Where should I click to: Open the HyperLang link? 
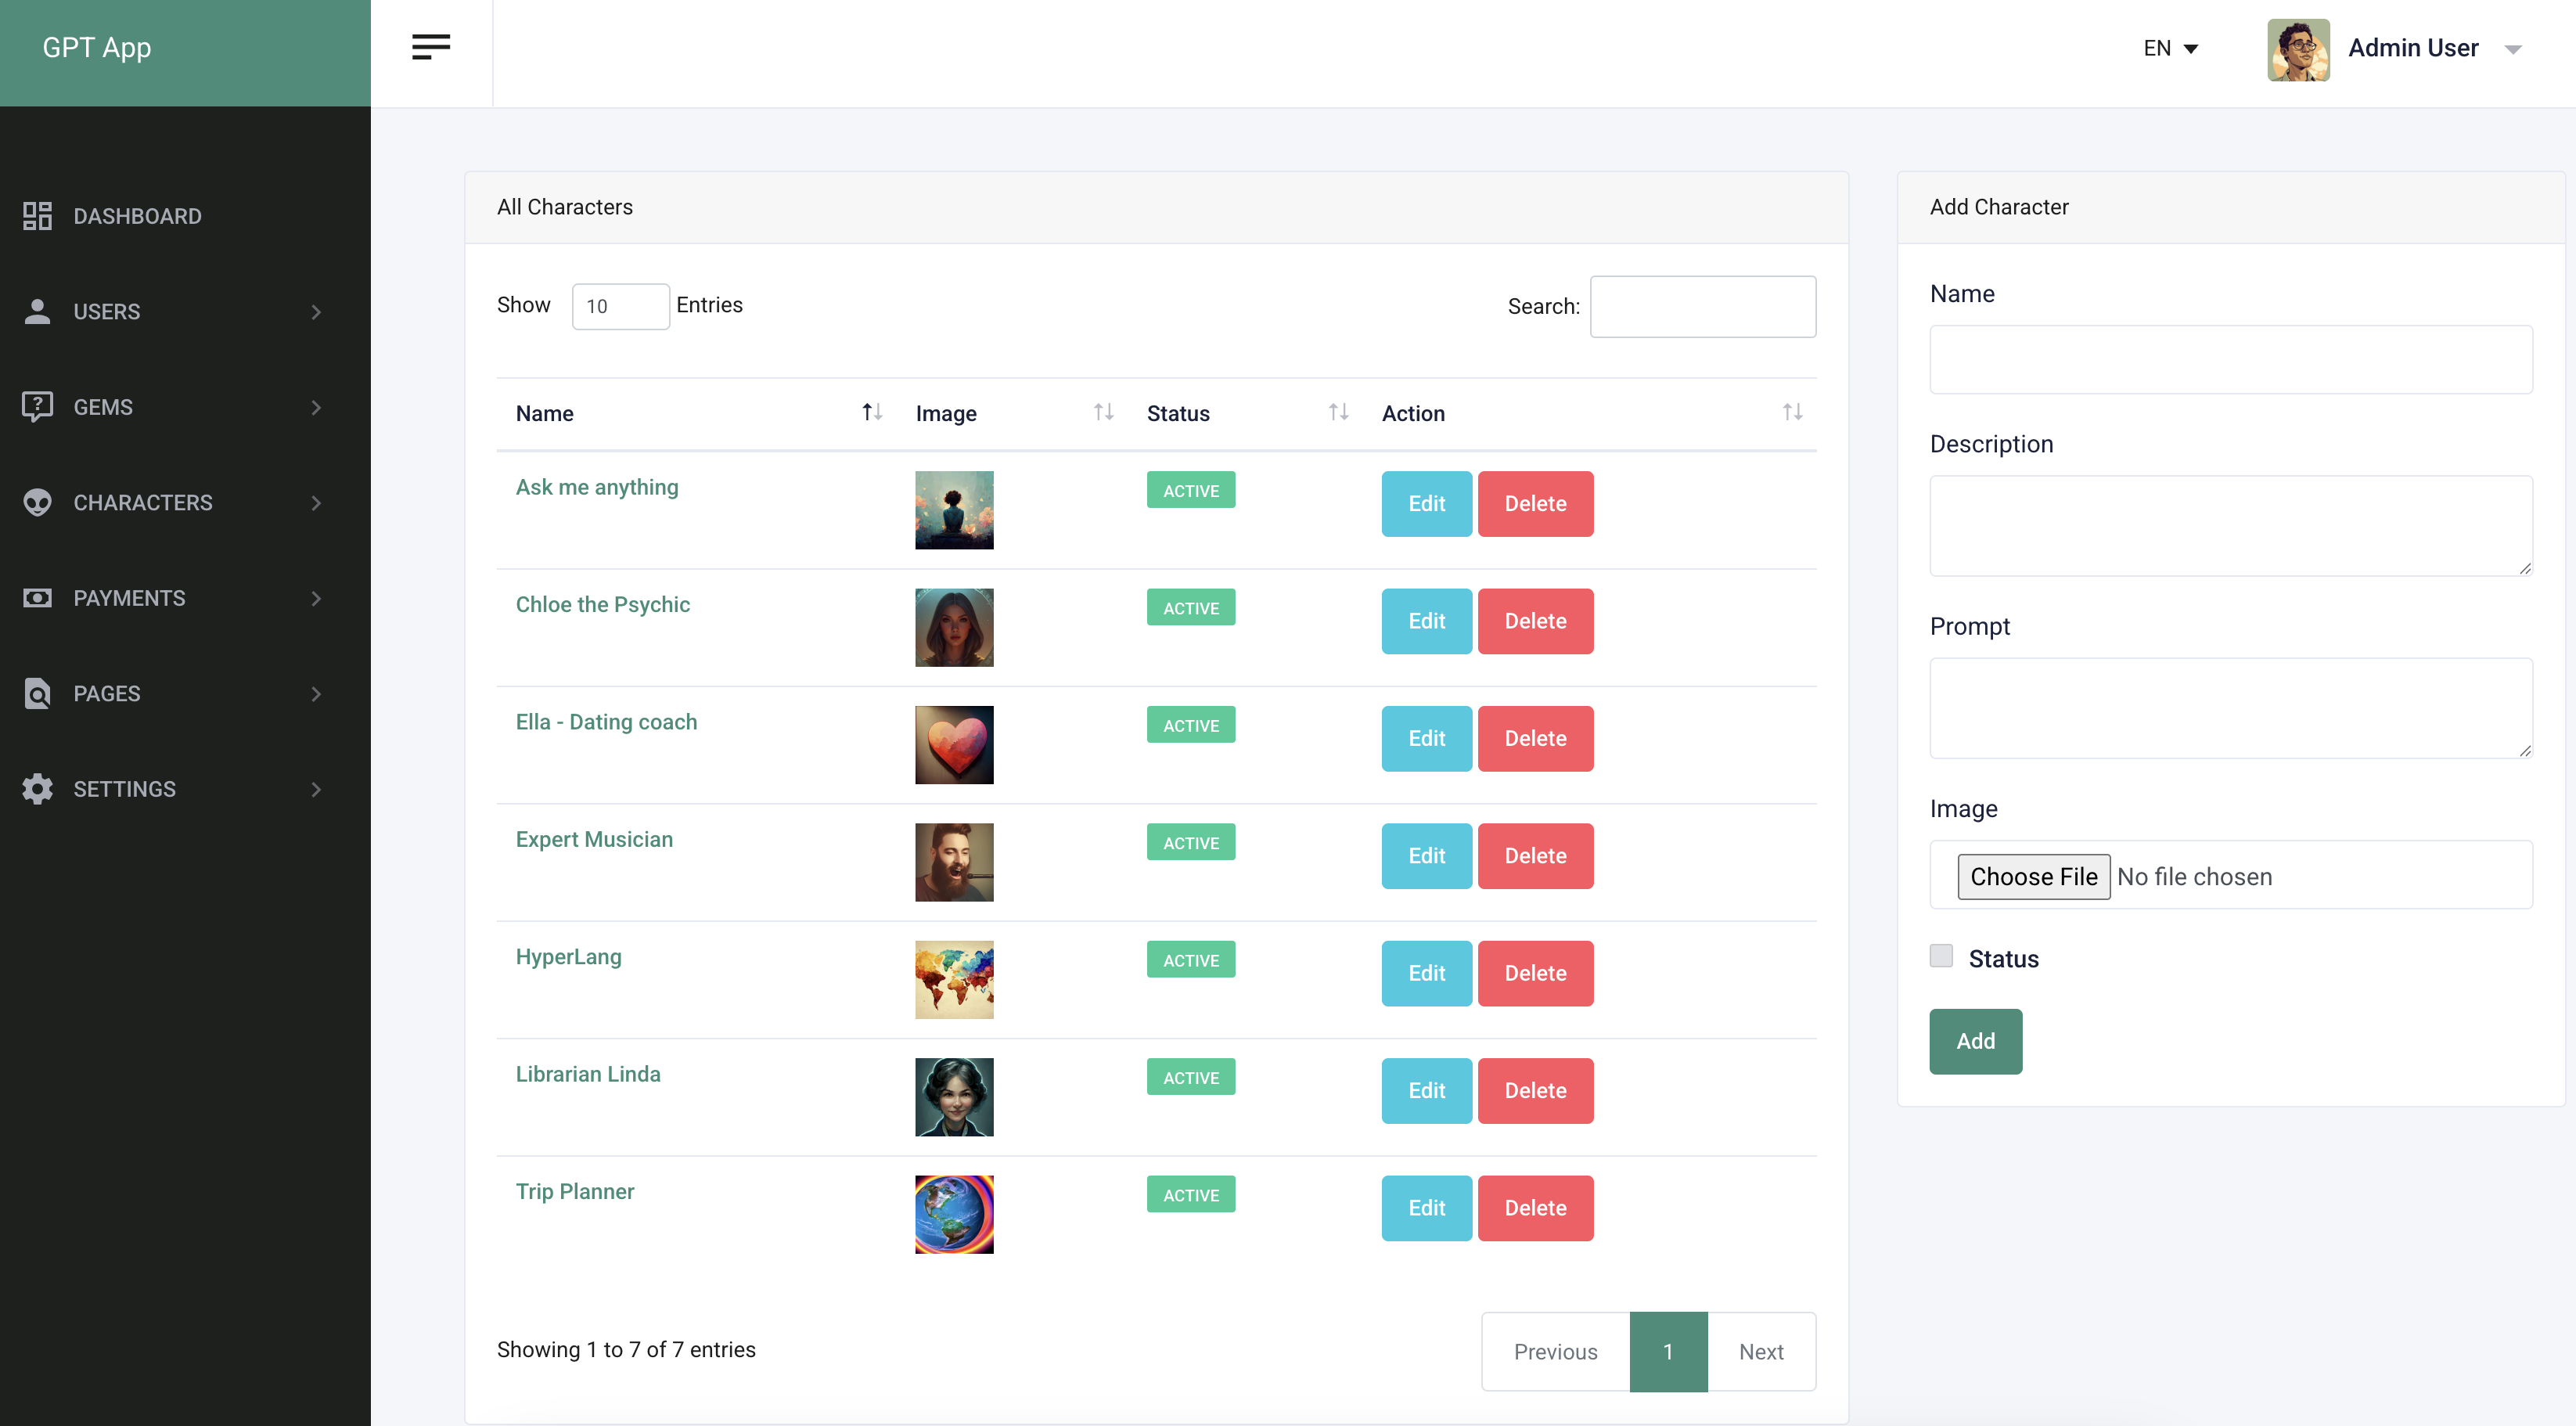pos(568,957)
